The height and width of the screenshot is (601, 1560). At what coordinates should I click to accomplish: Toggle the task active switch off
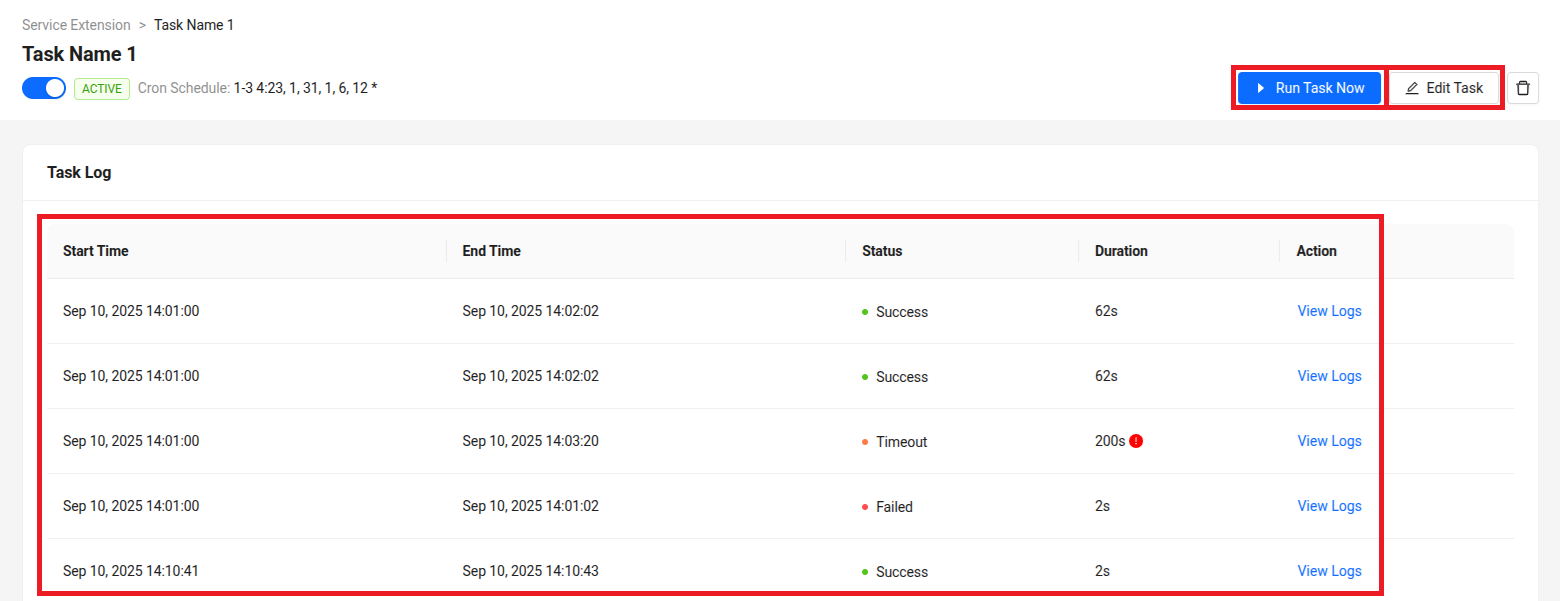(x=44, y=88)
